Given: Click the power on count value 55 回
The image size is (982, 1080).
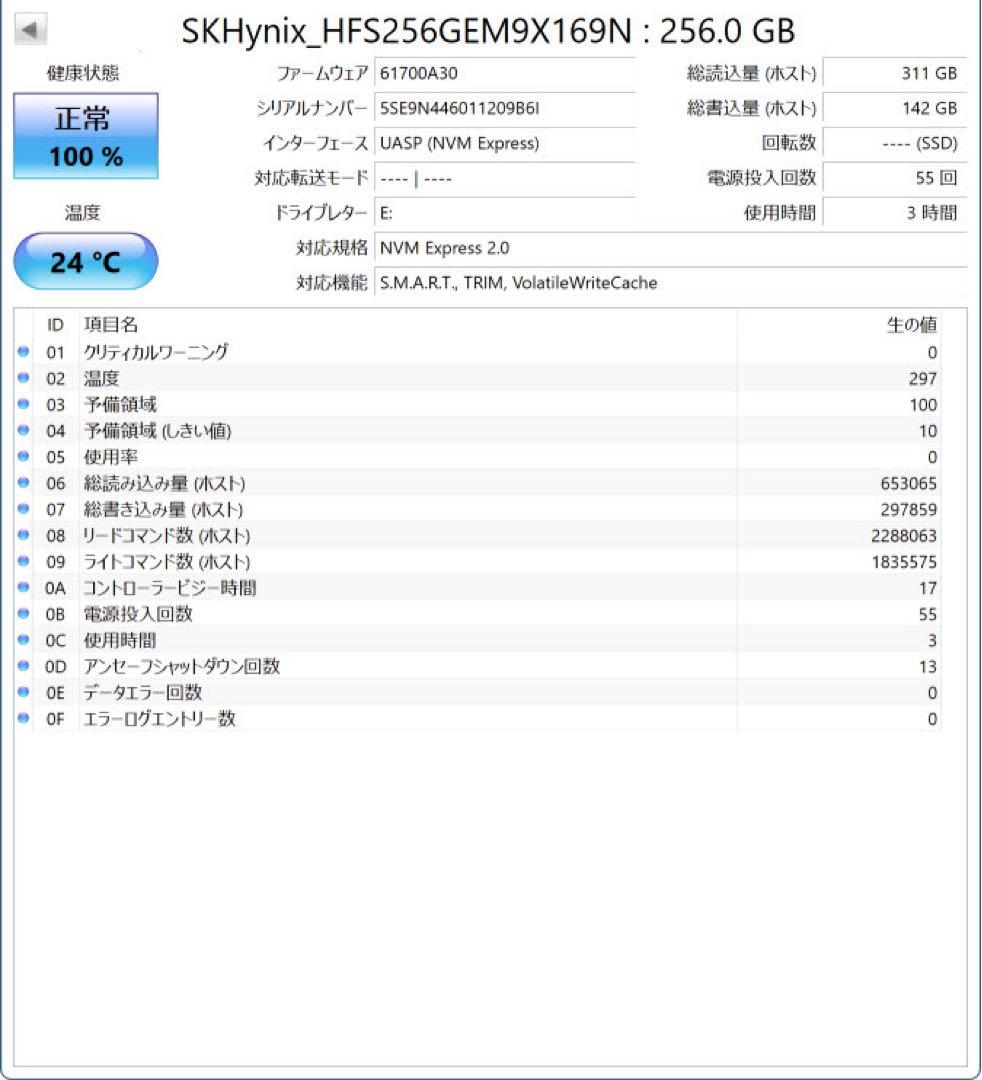Looking at the screenshot, I should [895, 178].
